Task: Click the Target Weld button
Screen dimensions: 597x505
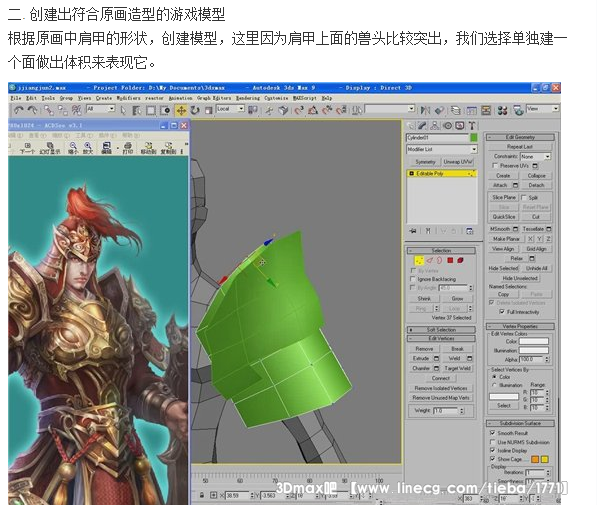Action: coord(457,368)
